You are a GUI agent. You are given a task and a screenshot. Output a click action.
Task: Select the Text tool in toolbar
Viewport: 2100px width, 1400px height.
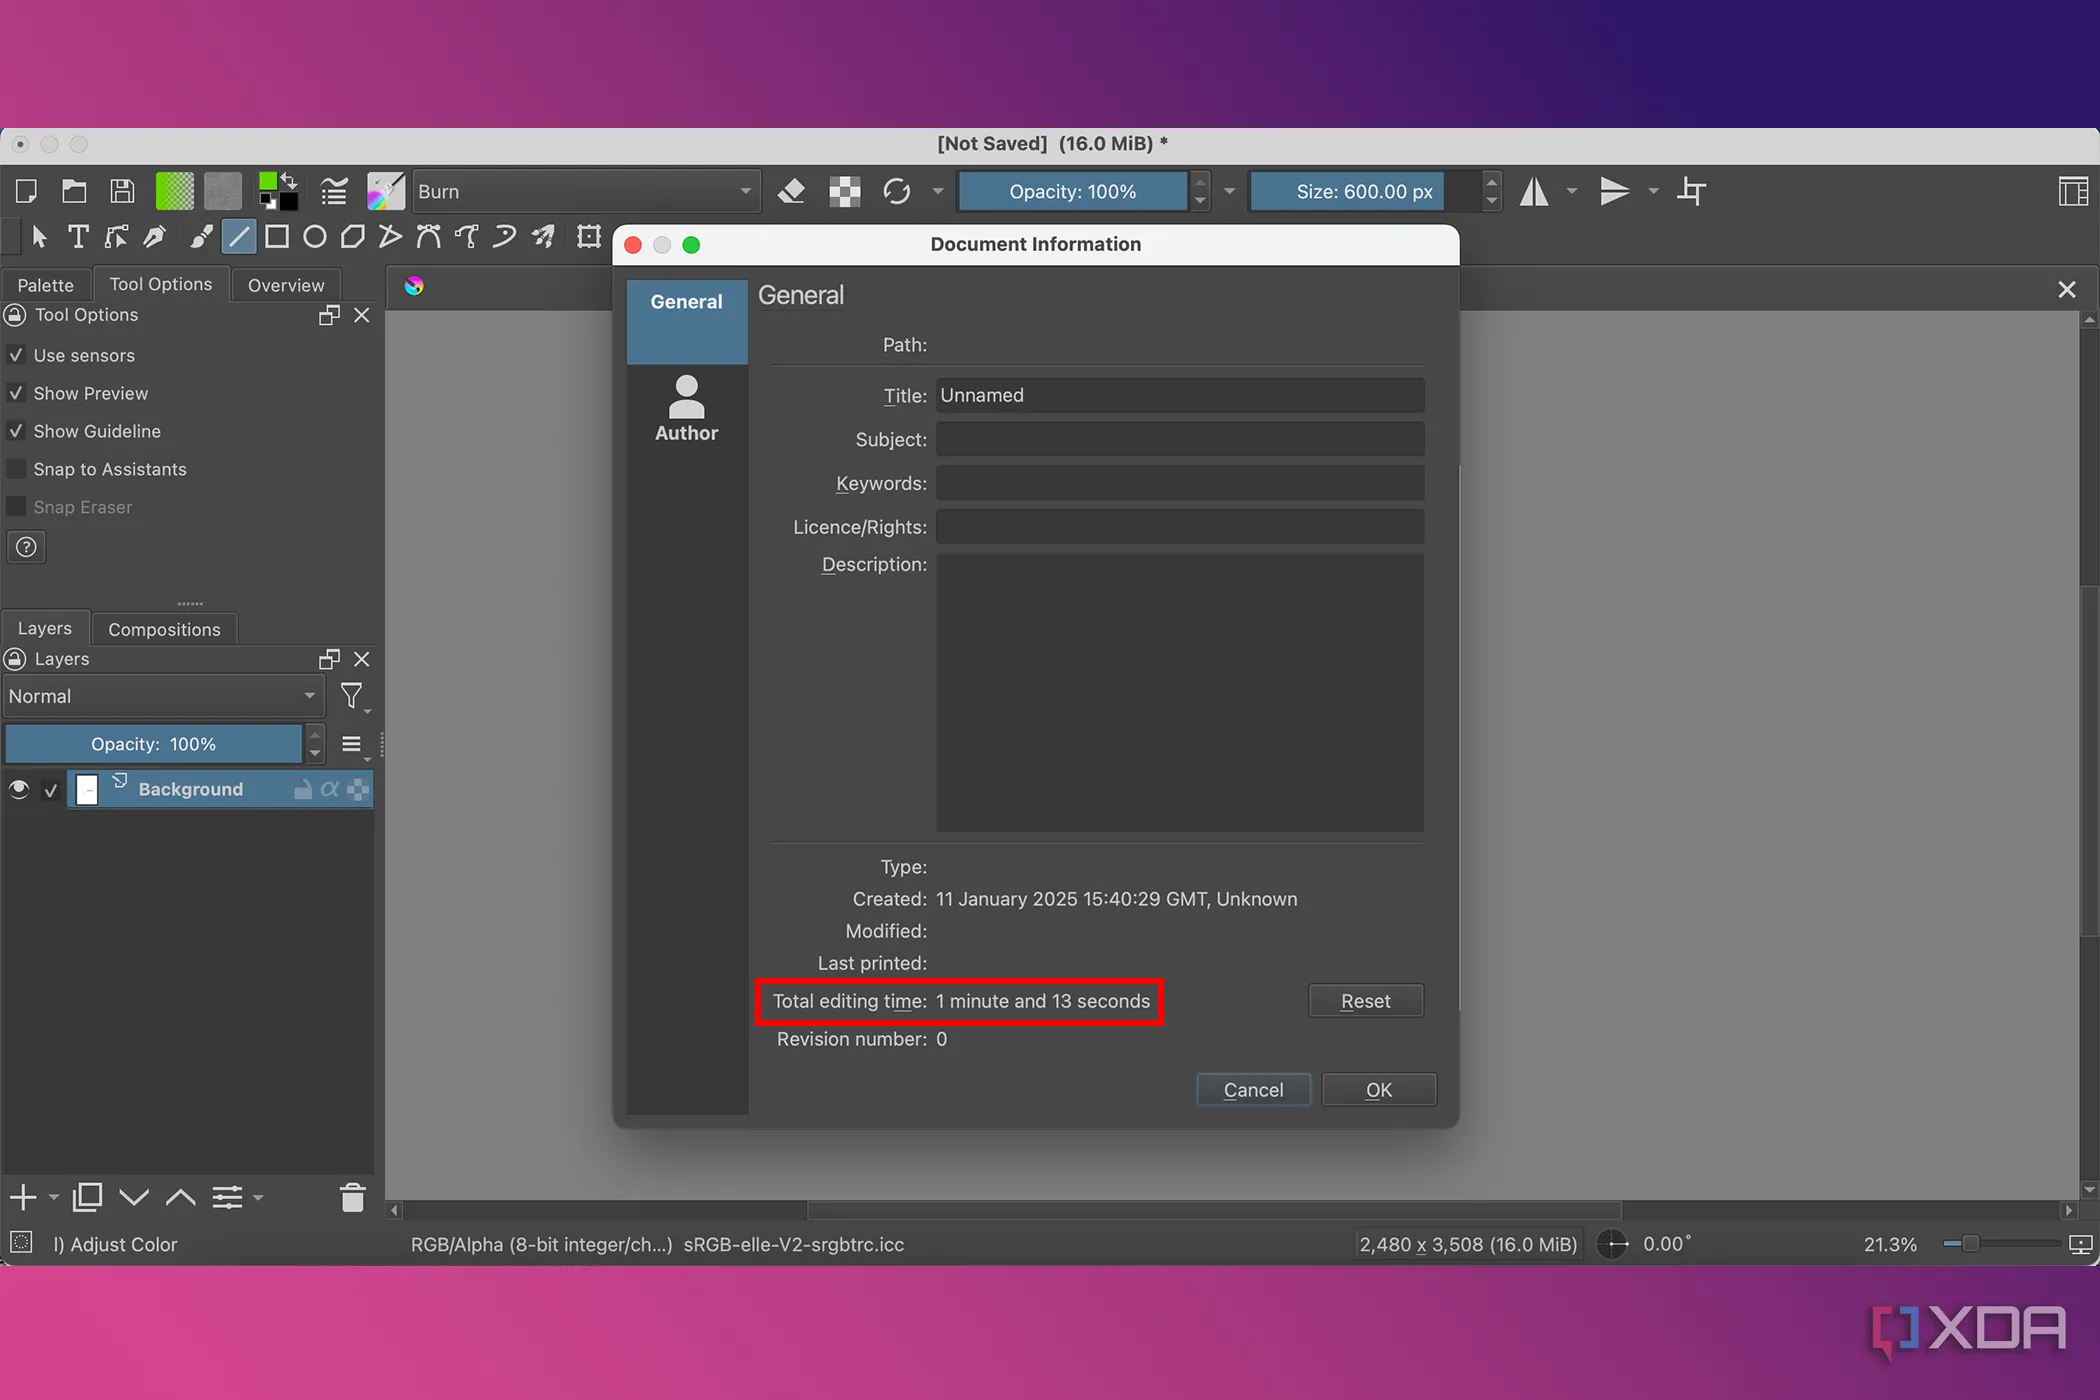(x=78, y=237)
